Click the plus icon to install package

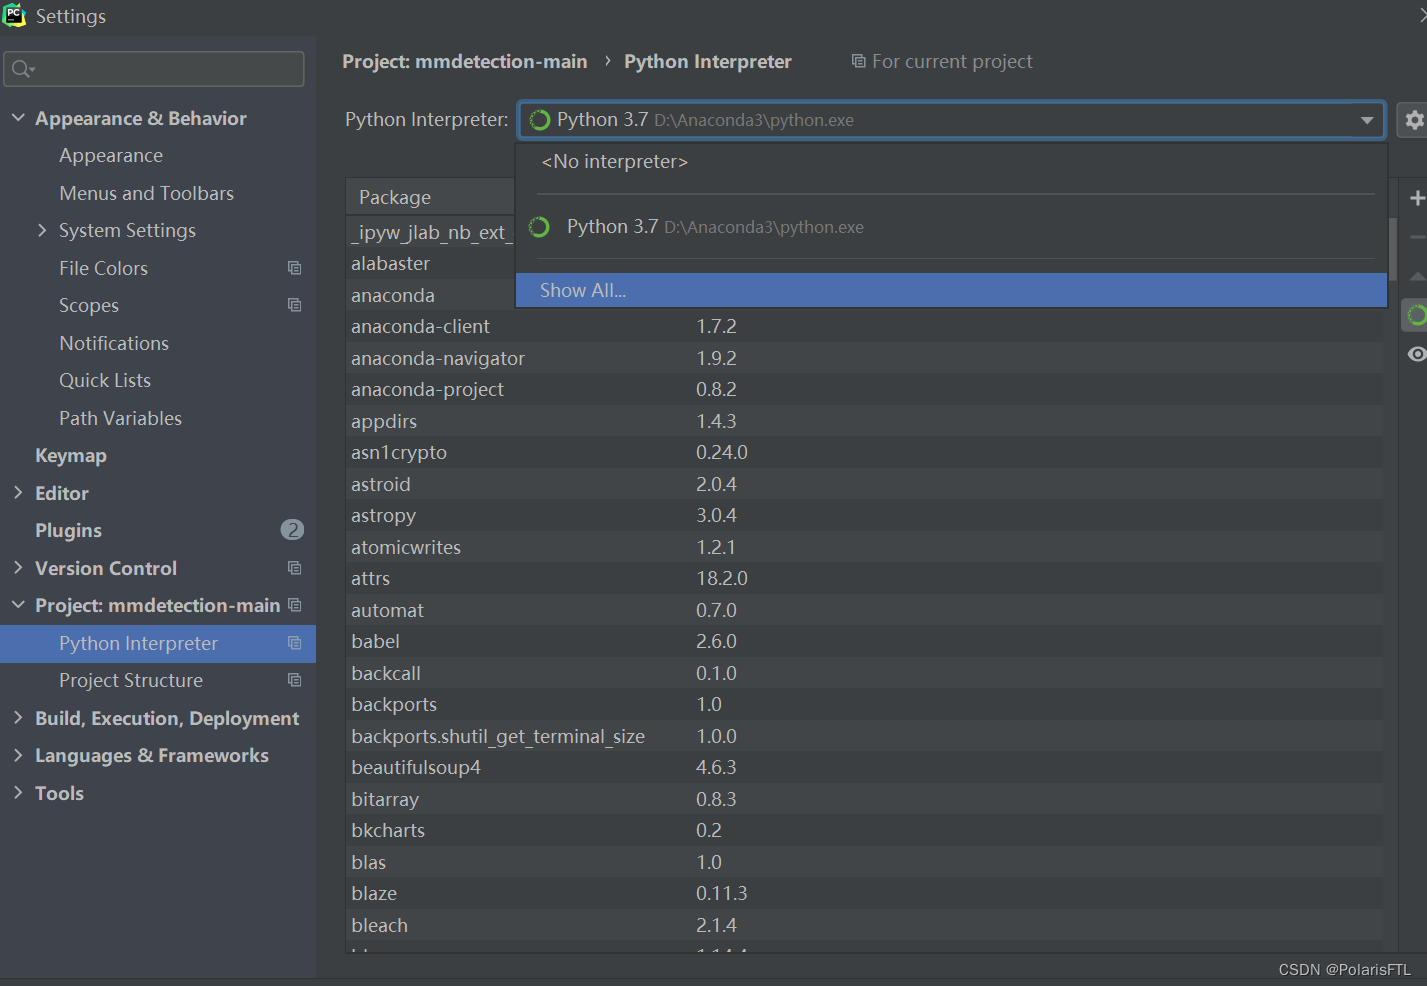tap(1417, 198)
